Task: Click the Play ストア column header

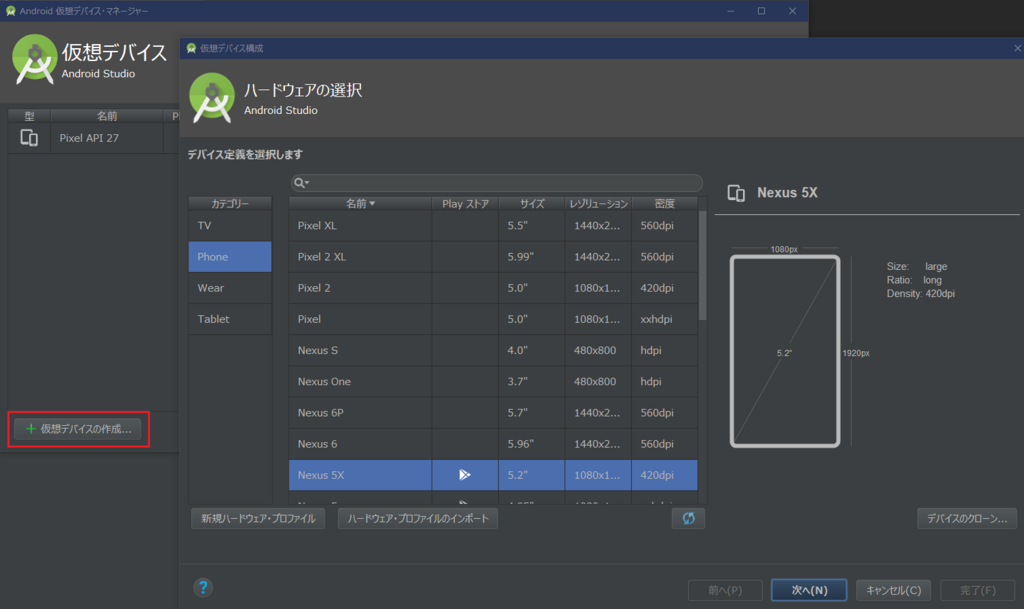Action: pyautogui.click(x=465, y=204)
